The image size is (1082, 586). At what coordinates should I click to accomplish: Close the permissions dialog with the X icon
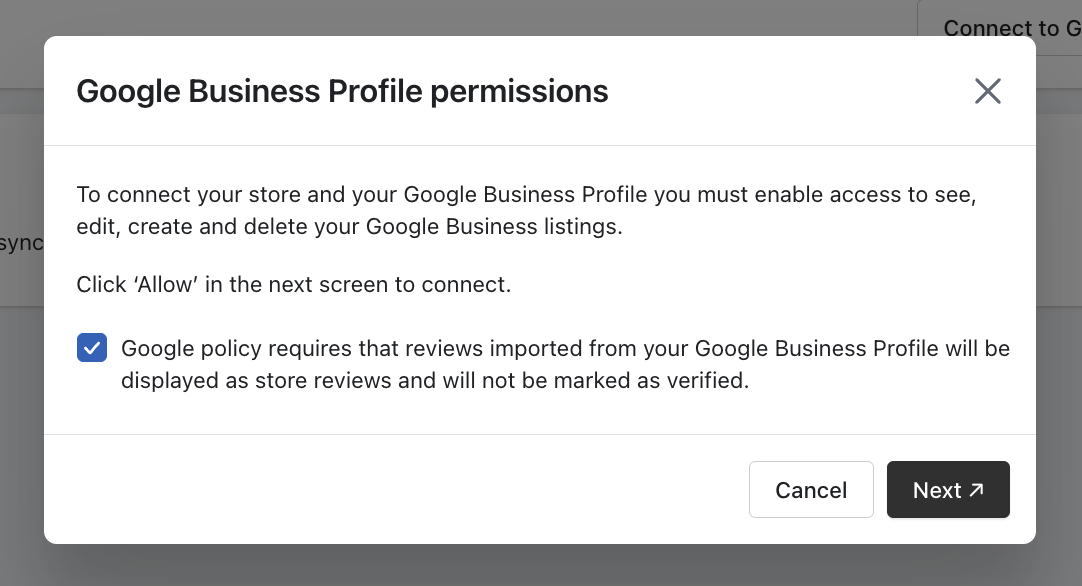coord(988,91)
